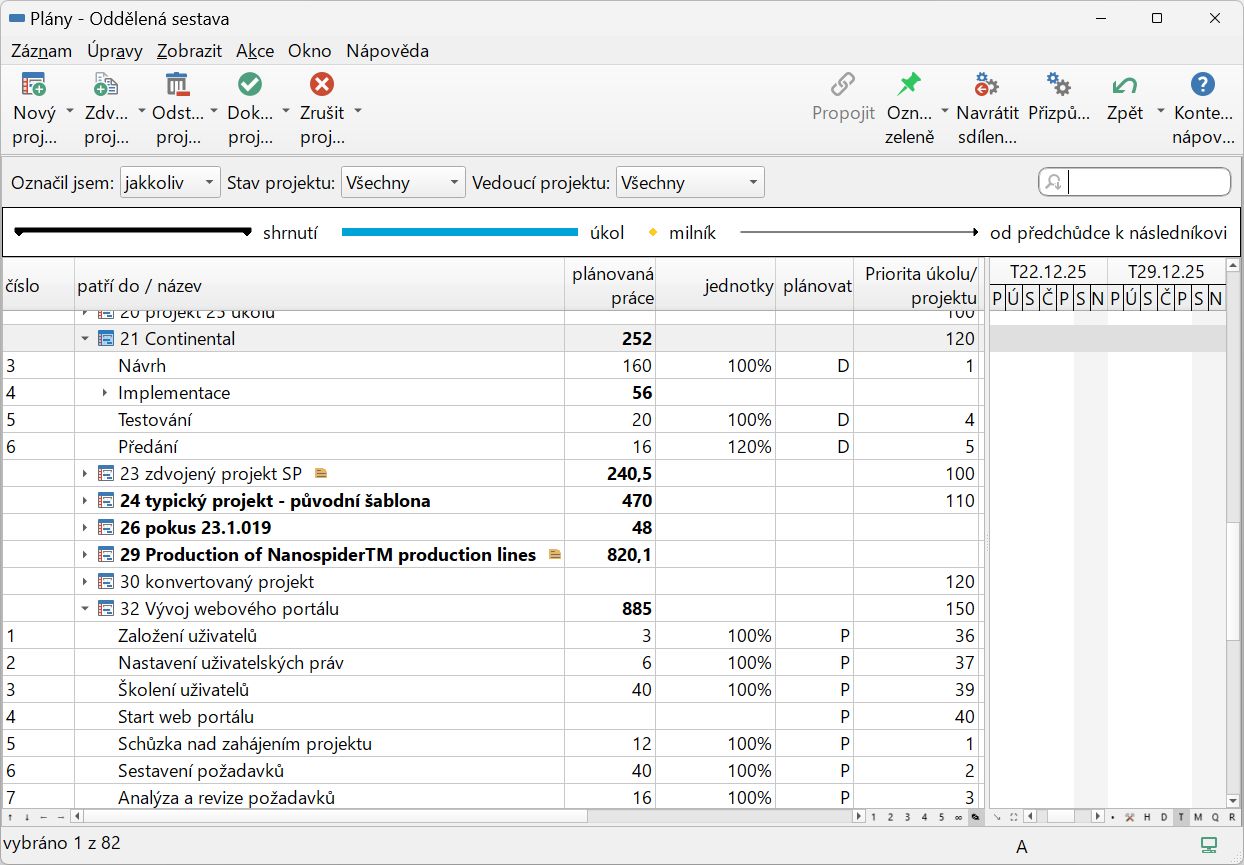Collapse the 21 Continental project tree node

click(x=85, y=339)
